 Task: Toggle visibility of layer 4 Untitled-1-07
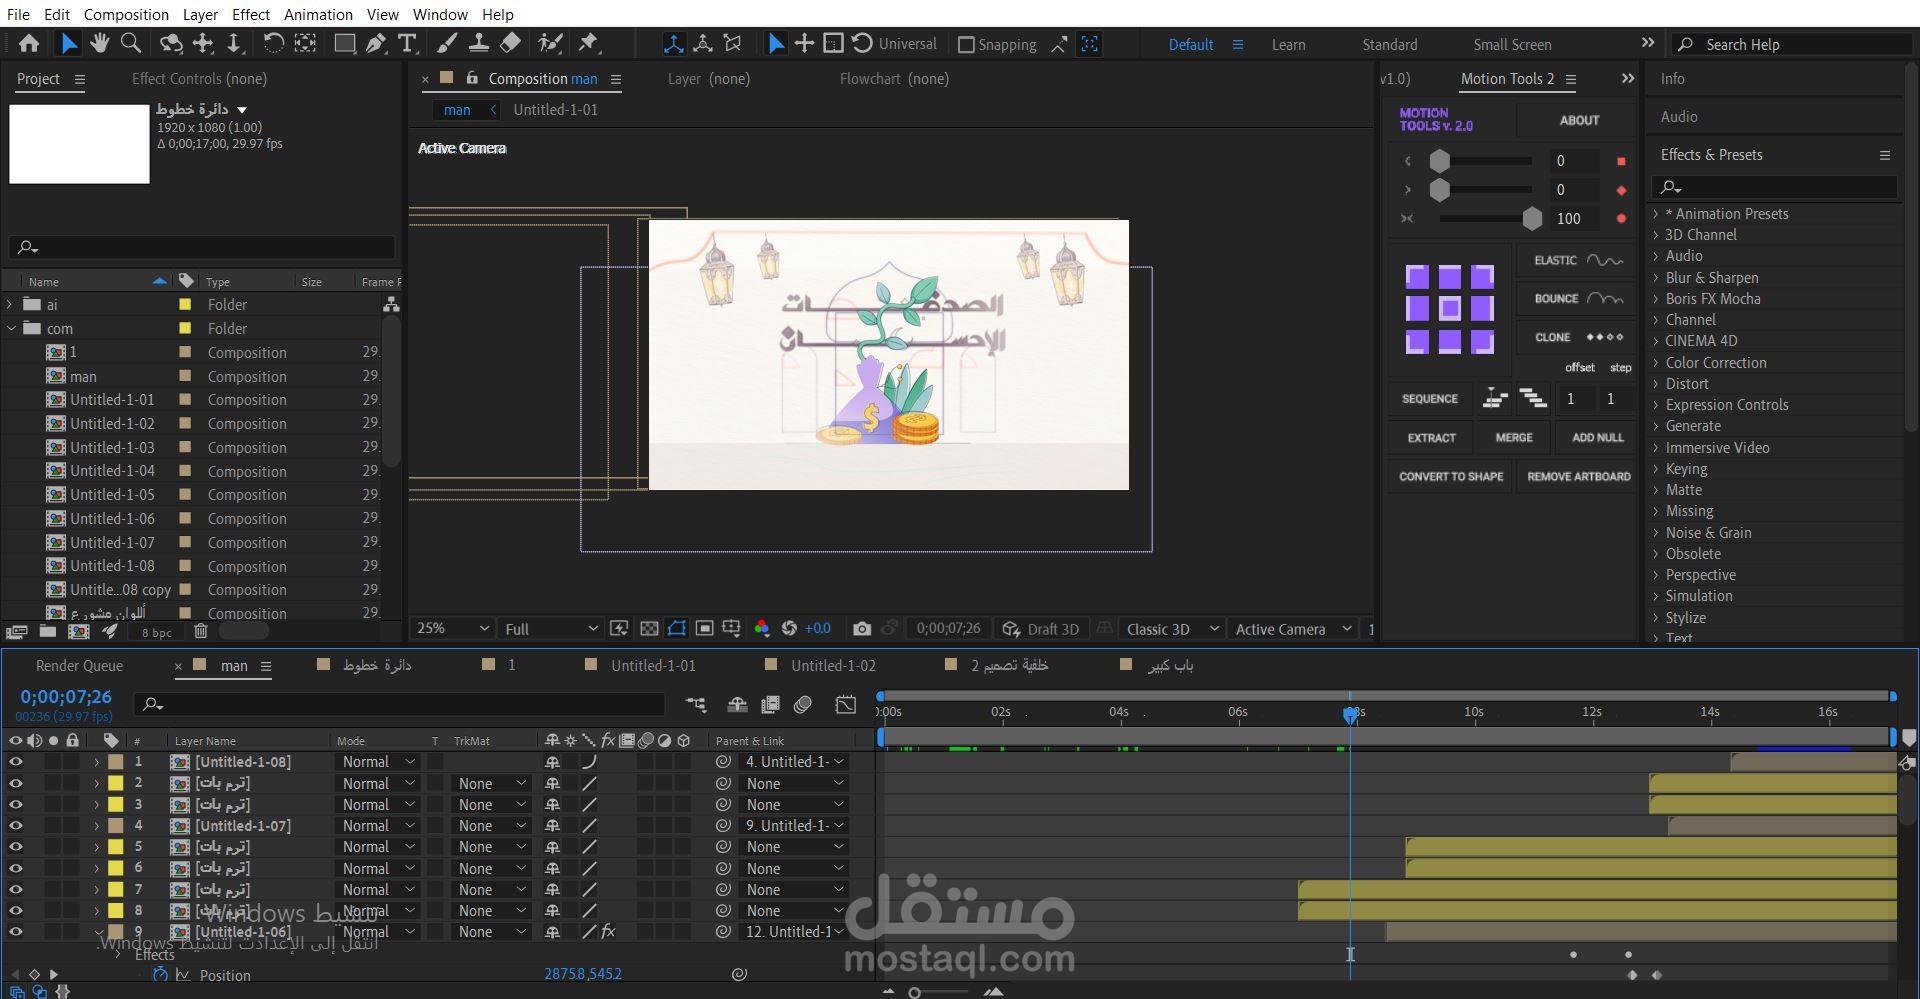(15, 826)
